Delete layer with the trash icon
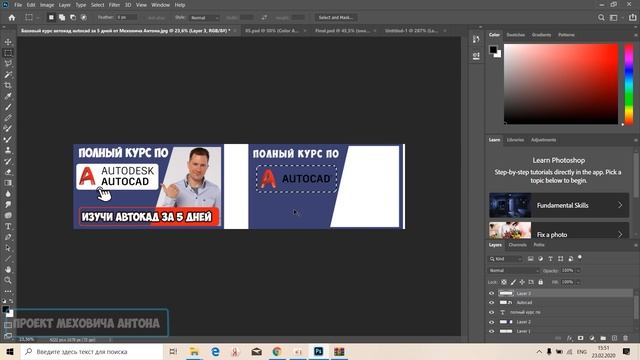Screen dimensions: 640x360 point(625,338)
